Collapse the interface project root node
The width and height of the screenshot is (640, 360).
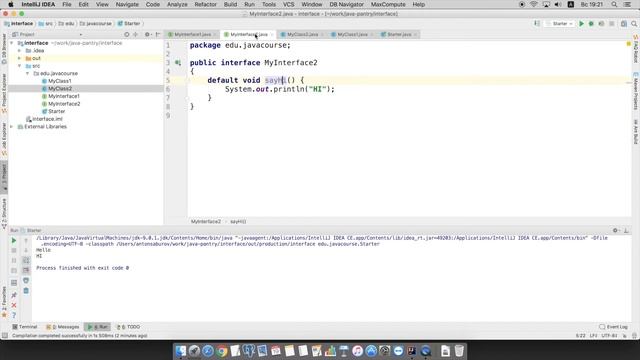[12, 43]
